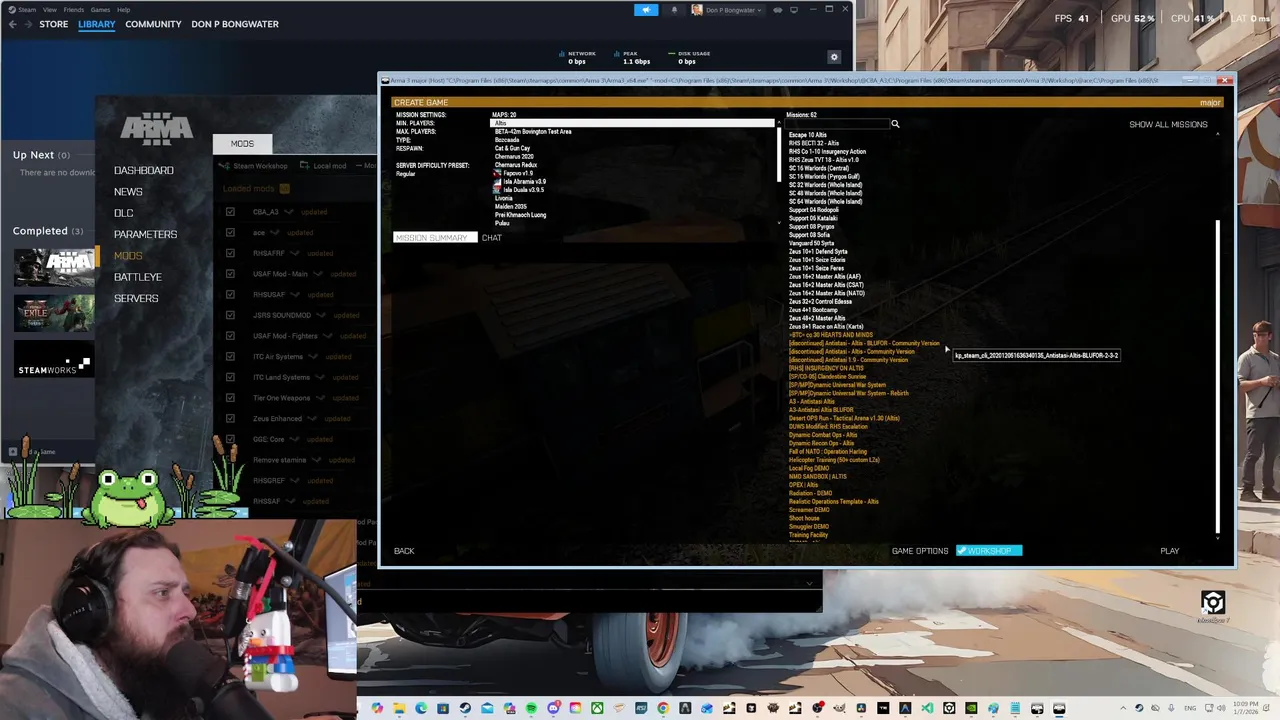Image resolution: width=1280 pixels, height=720 pixels.
Task: Click the mission search magnifier icon
Action: pyautogui.click(x=895, y=124)
